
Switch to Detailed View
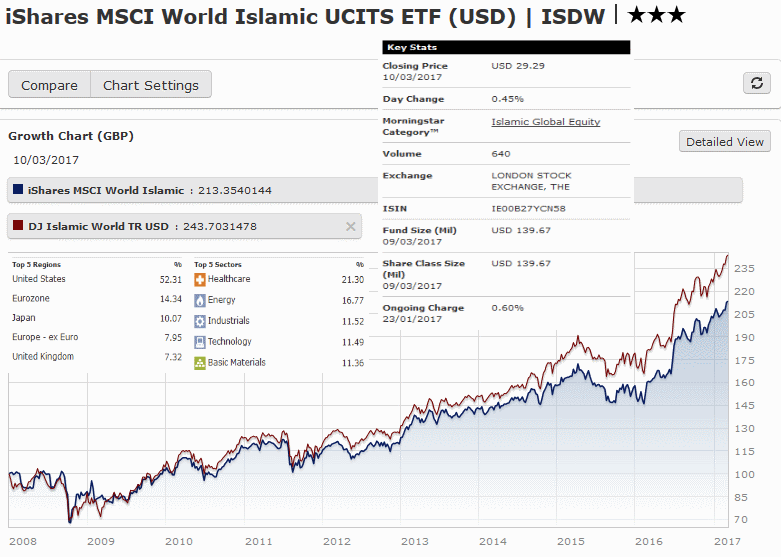click(725, 142)
